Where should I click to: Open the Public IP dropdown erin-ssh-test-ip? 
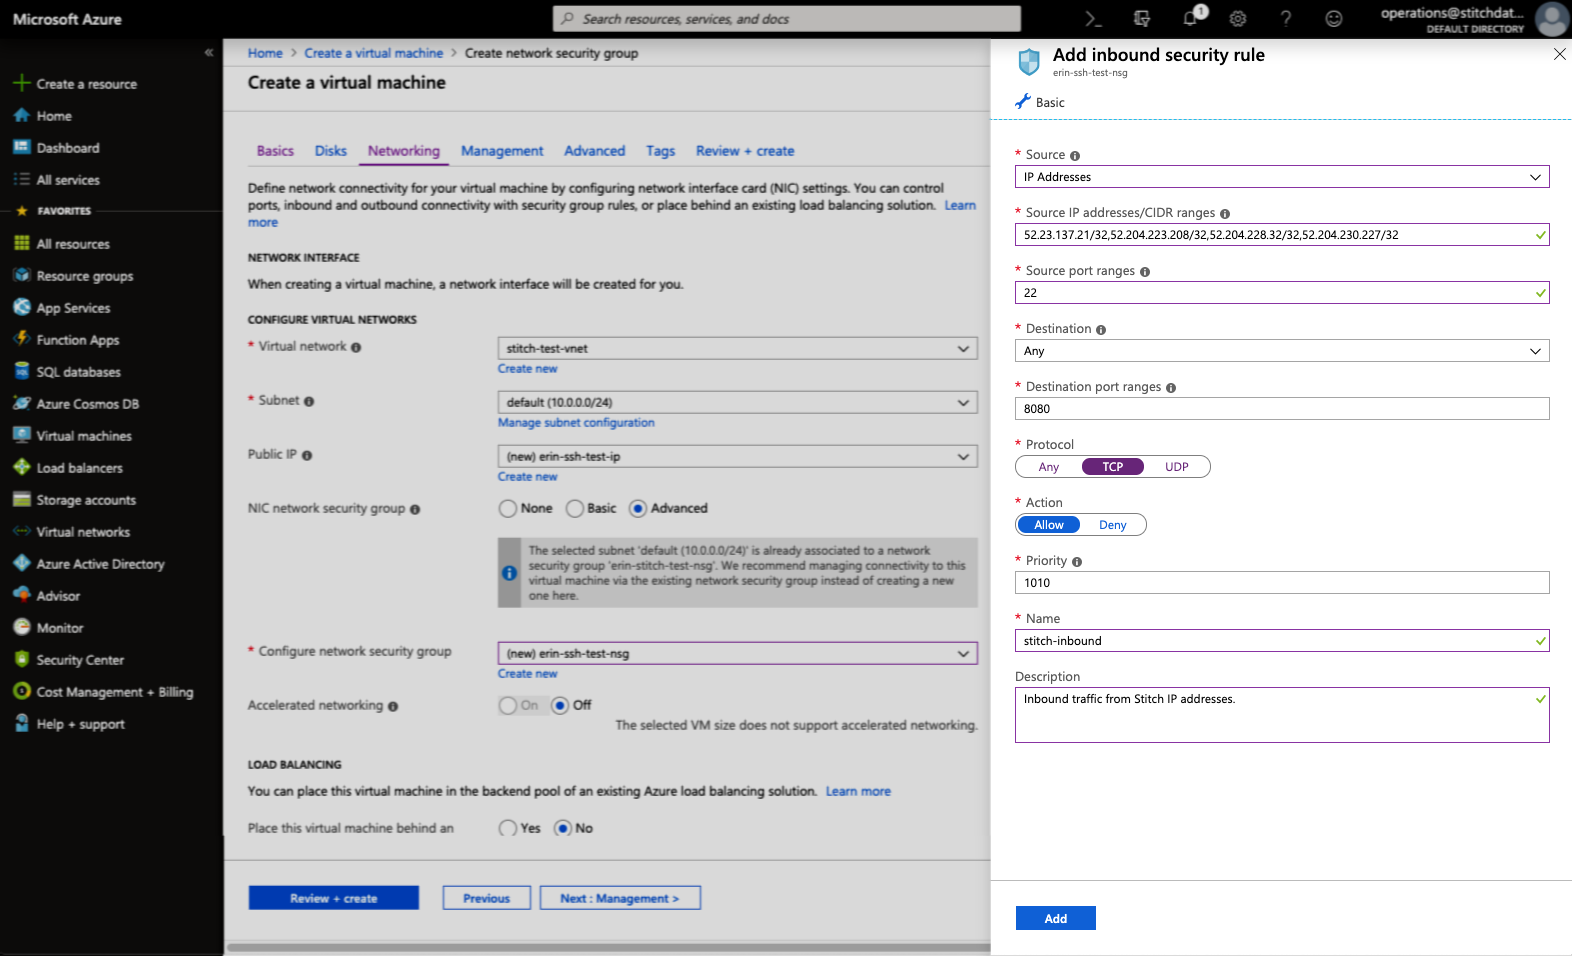pyautogui.click(x=738, y=456)
